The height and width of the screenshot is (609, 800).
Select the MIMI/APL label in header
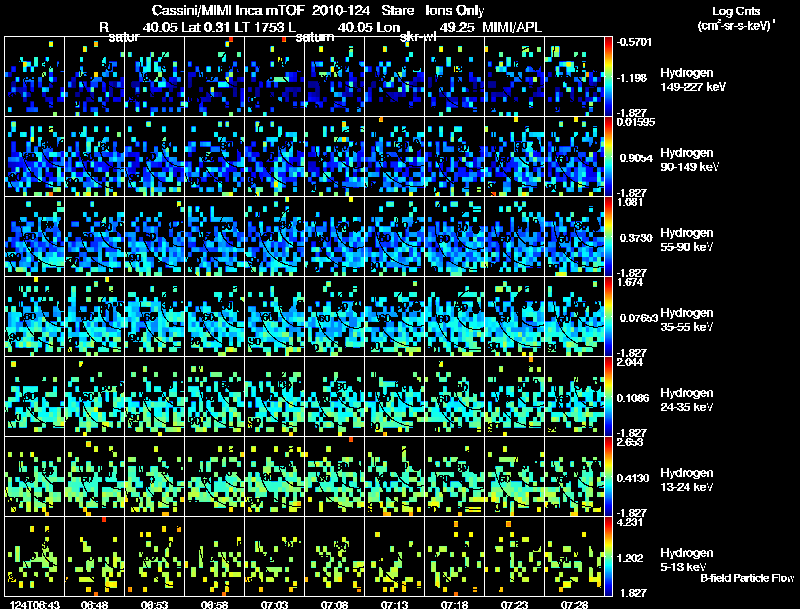pos(515,27)
